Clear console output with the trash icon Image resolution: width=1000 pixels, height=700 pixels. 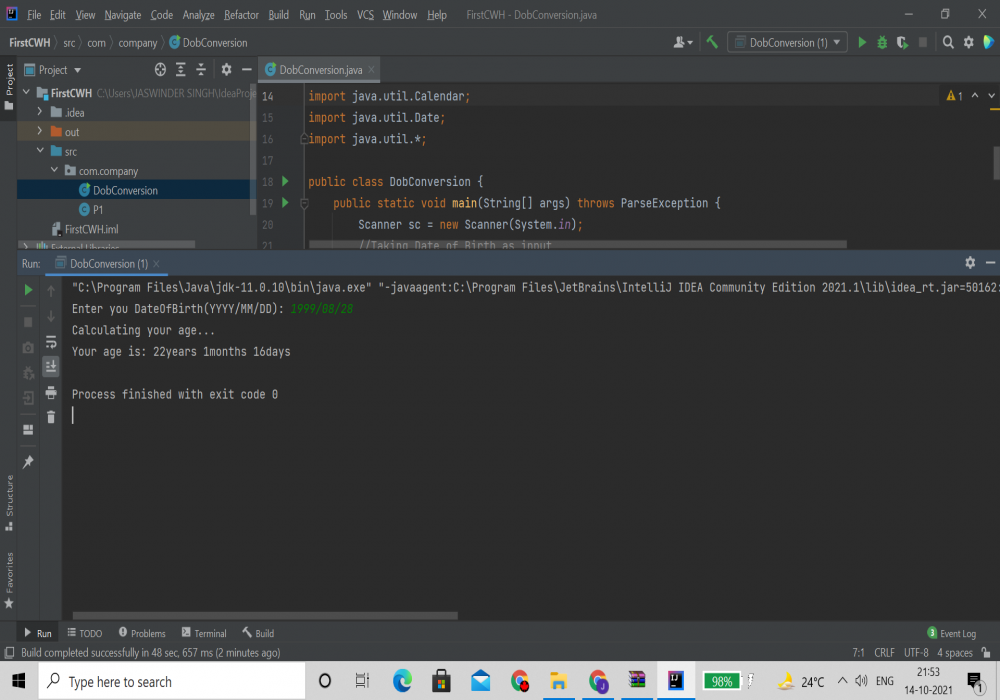click(51, 417)
